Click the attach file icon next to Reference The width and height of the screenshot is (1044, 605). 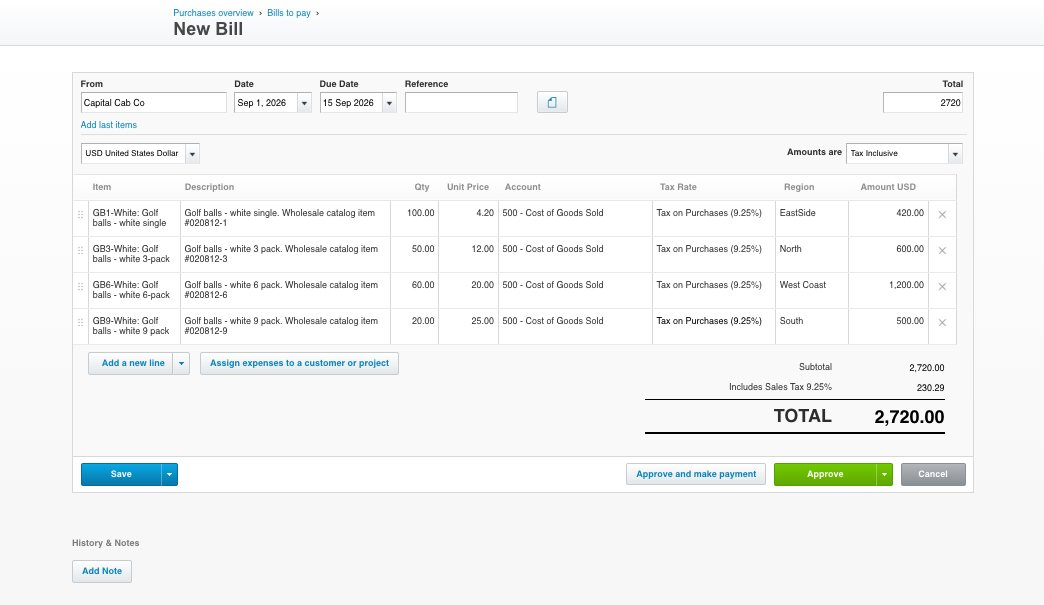click(552, 102)
